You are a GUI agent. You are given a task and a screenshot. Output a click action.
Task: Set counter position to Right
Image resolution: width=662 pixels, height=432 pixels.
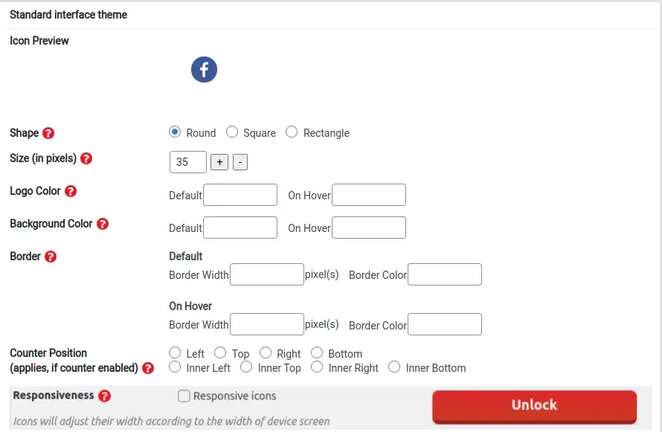pyautogui.click(x=266, y=352)
